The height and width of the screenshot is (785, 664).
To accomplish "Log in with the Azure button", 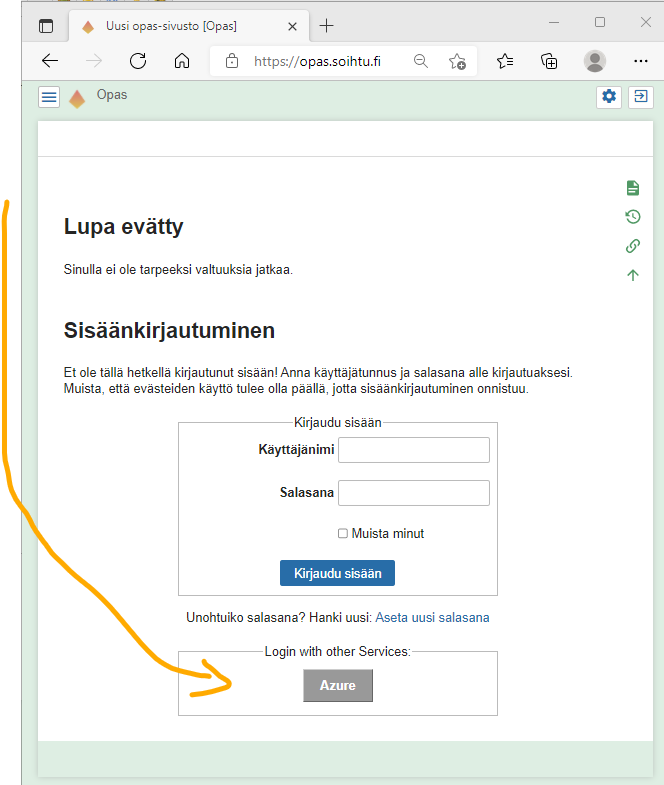I will [x=338, y=685].
